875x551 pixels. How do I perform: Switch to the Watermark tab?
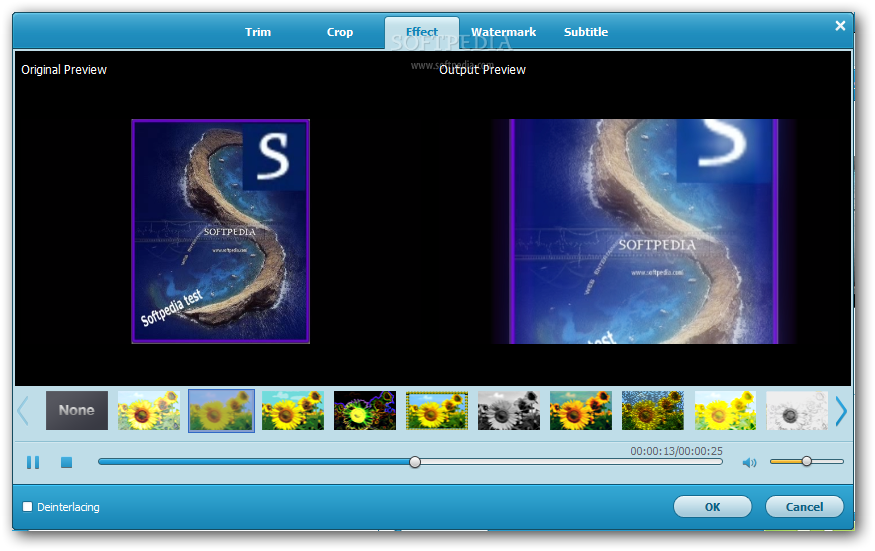[x=503, y=32]
